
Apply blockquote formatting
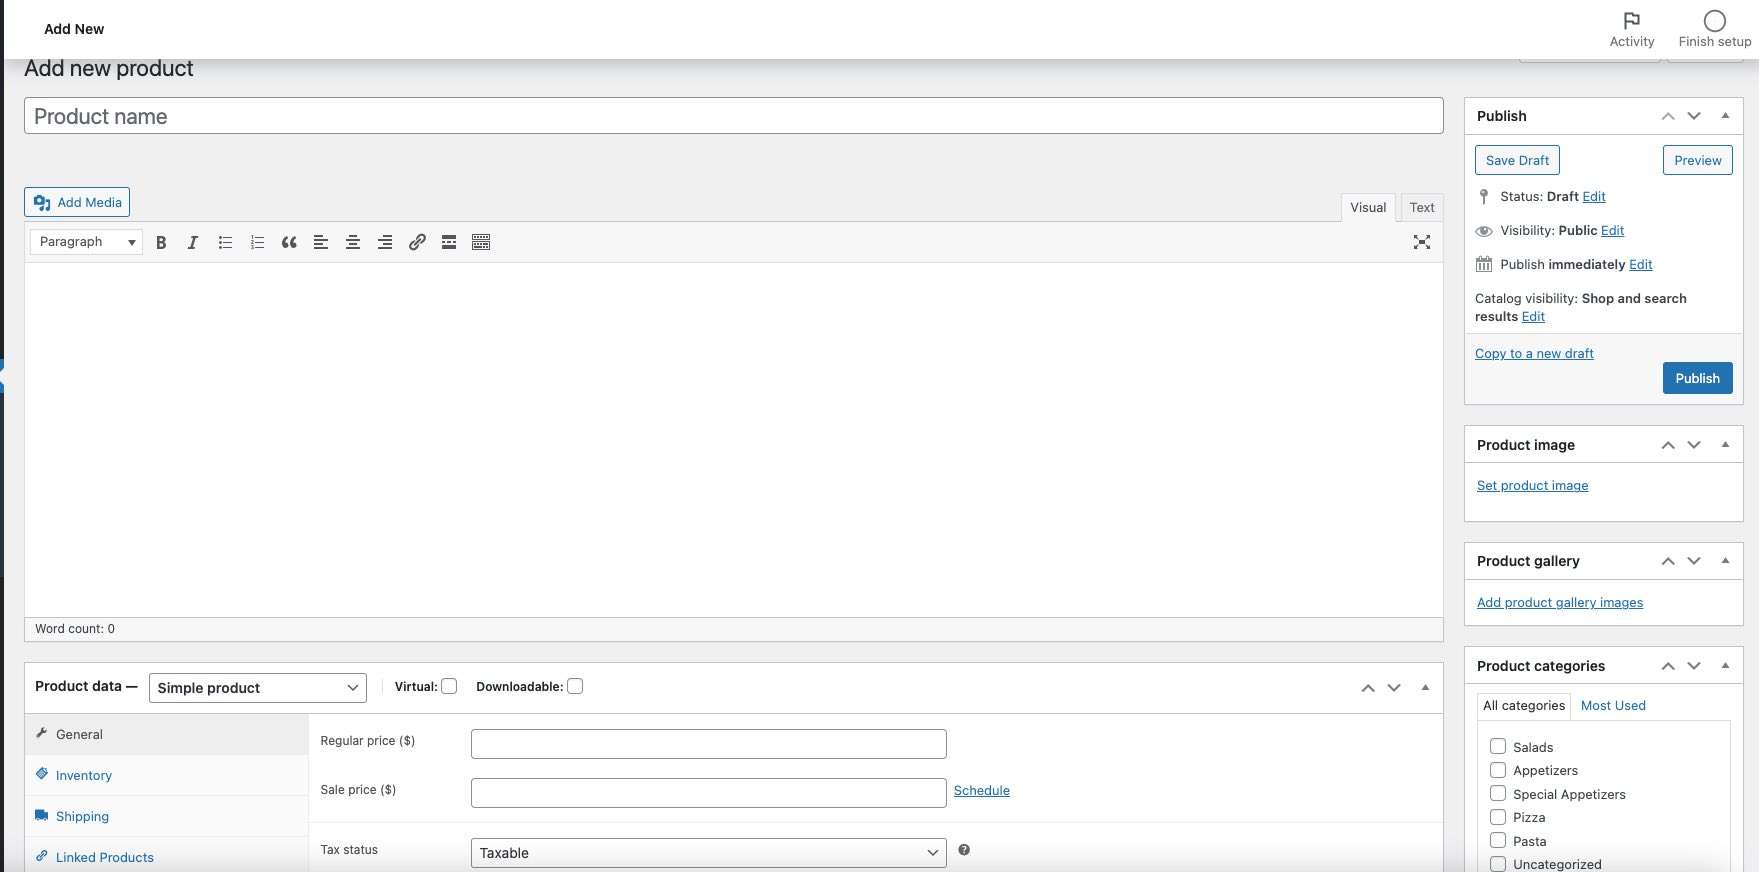click(x=289, y=242)
